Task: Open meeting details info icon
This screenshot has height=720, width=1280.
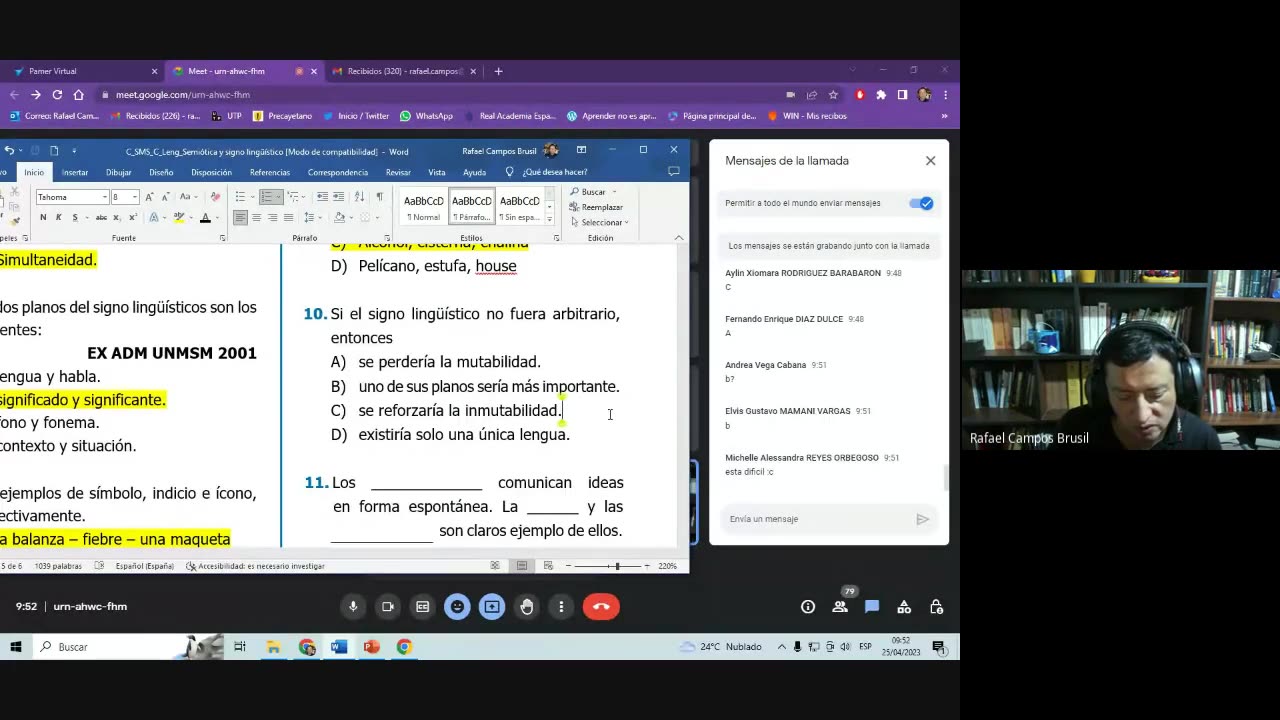Action: [808, 607]
